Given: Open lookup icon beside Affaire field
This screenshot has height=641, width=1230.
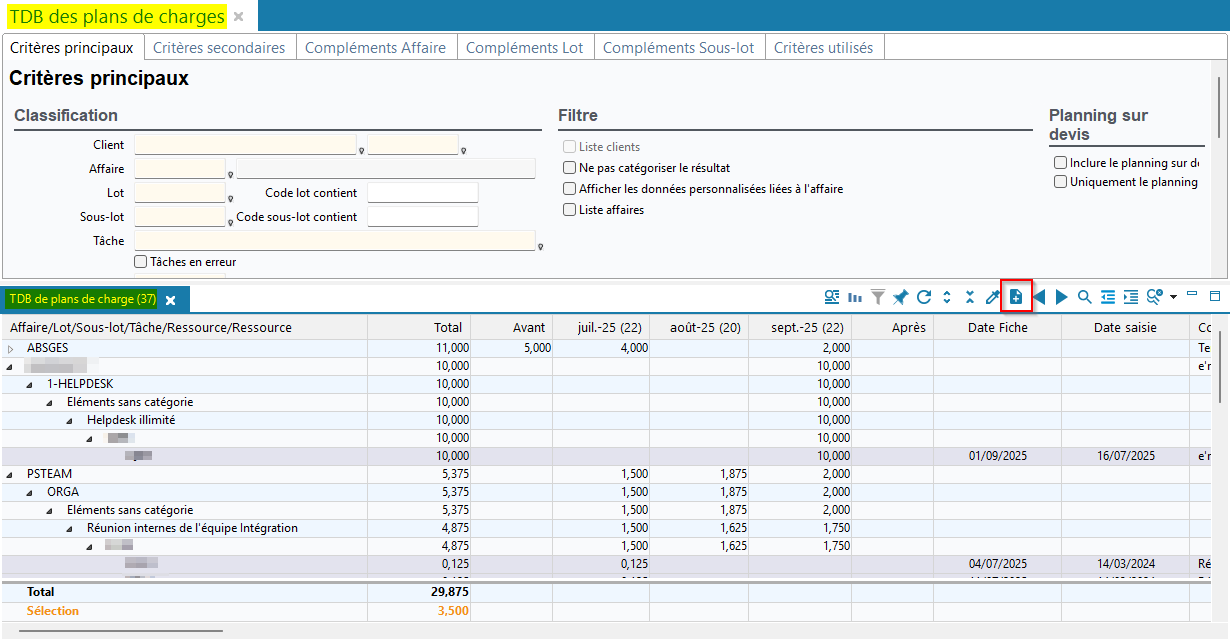Looking at the screenshot, I should click(x=230, y=175).
